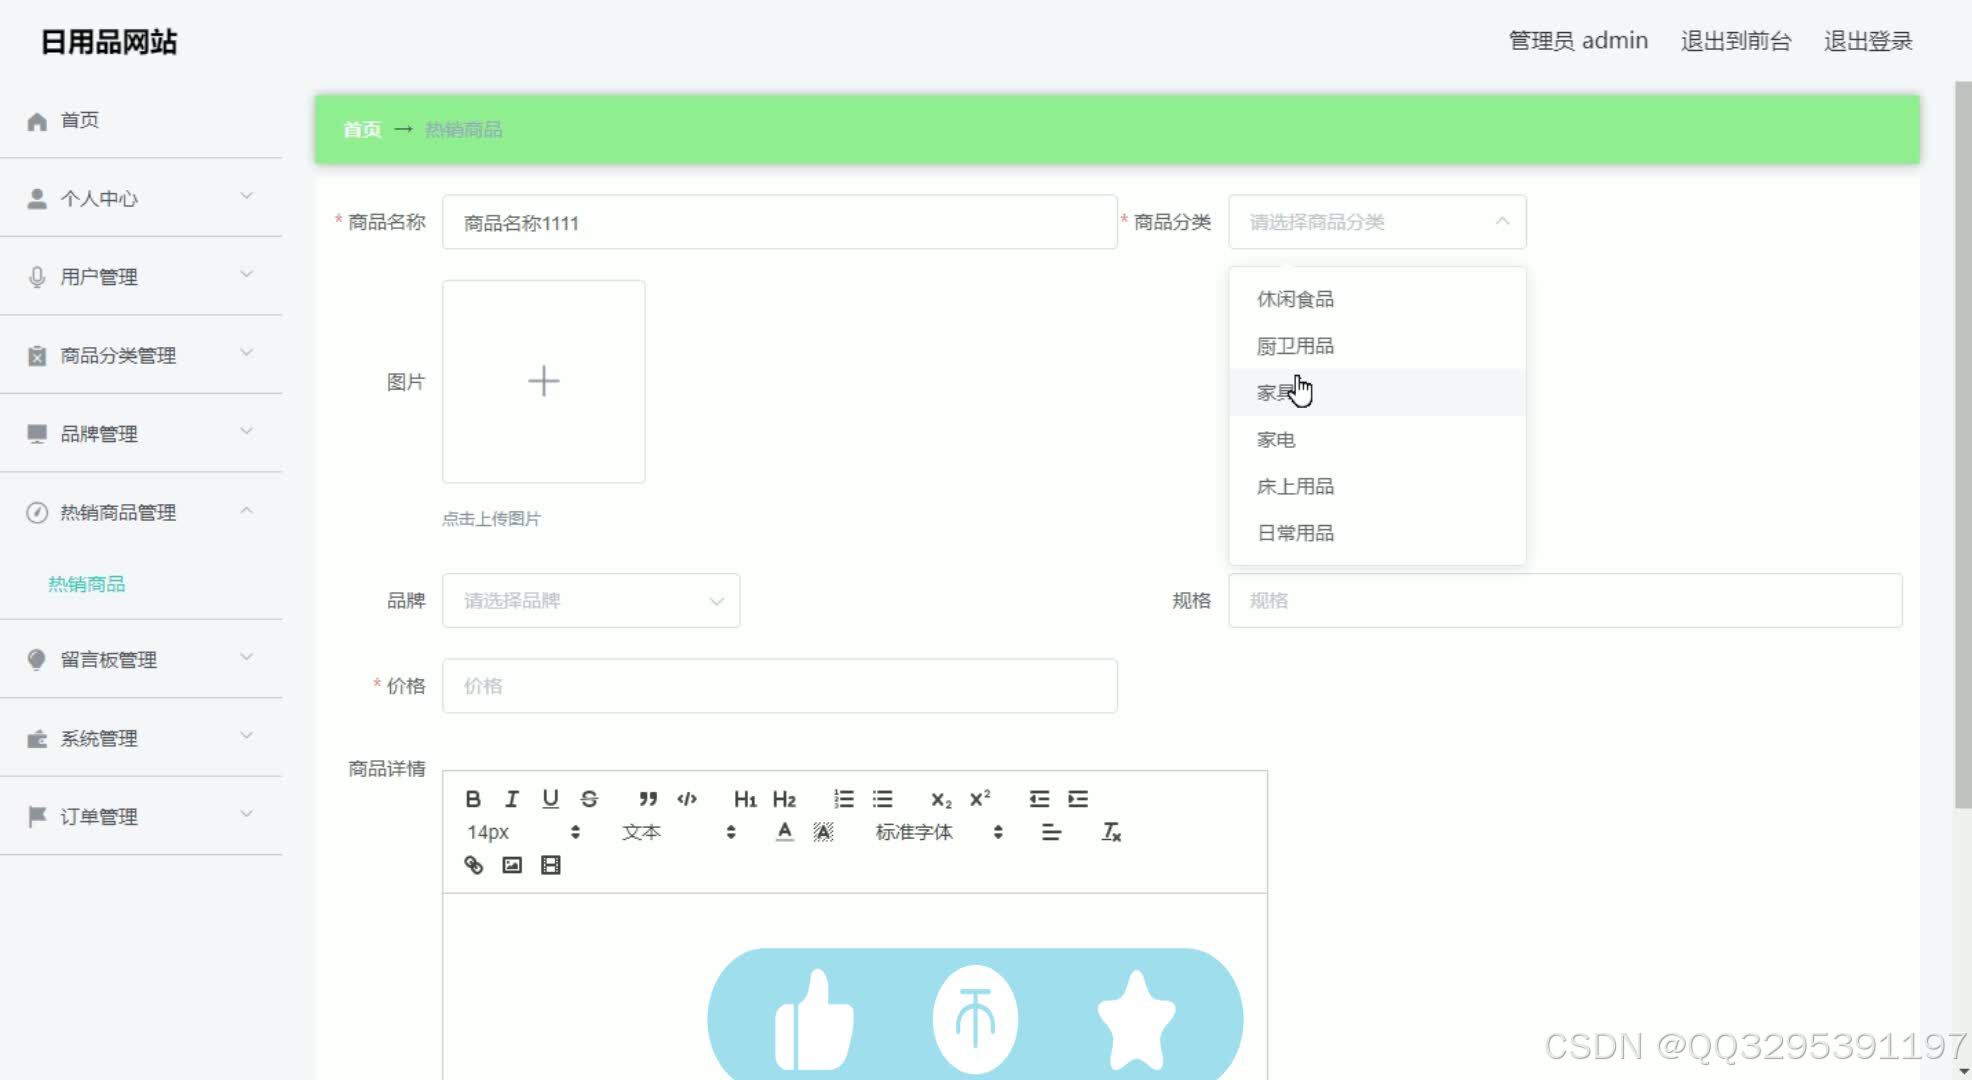Set Heading 1 style
The width and height of the screenshot is (1972, 1080).
tap(745, 799)
